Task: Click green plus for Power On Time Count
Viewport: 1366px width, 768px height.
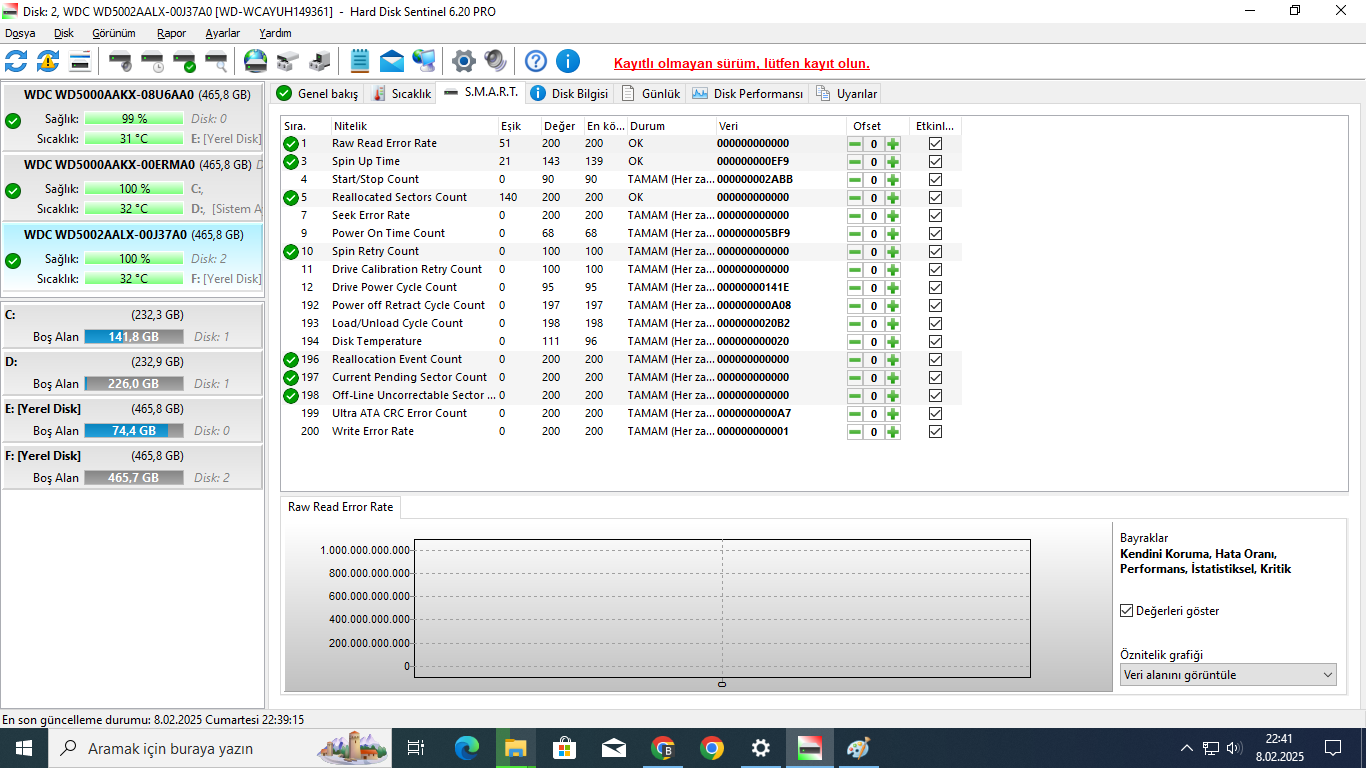Action: [x=893, y=234]
